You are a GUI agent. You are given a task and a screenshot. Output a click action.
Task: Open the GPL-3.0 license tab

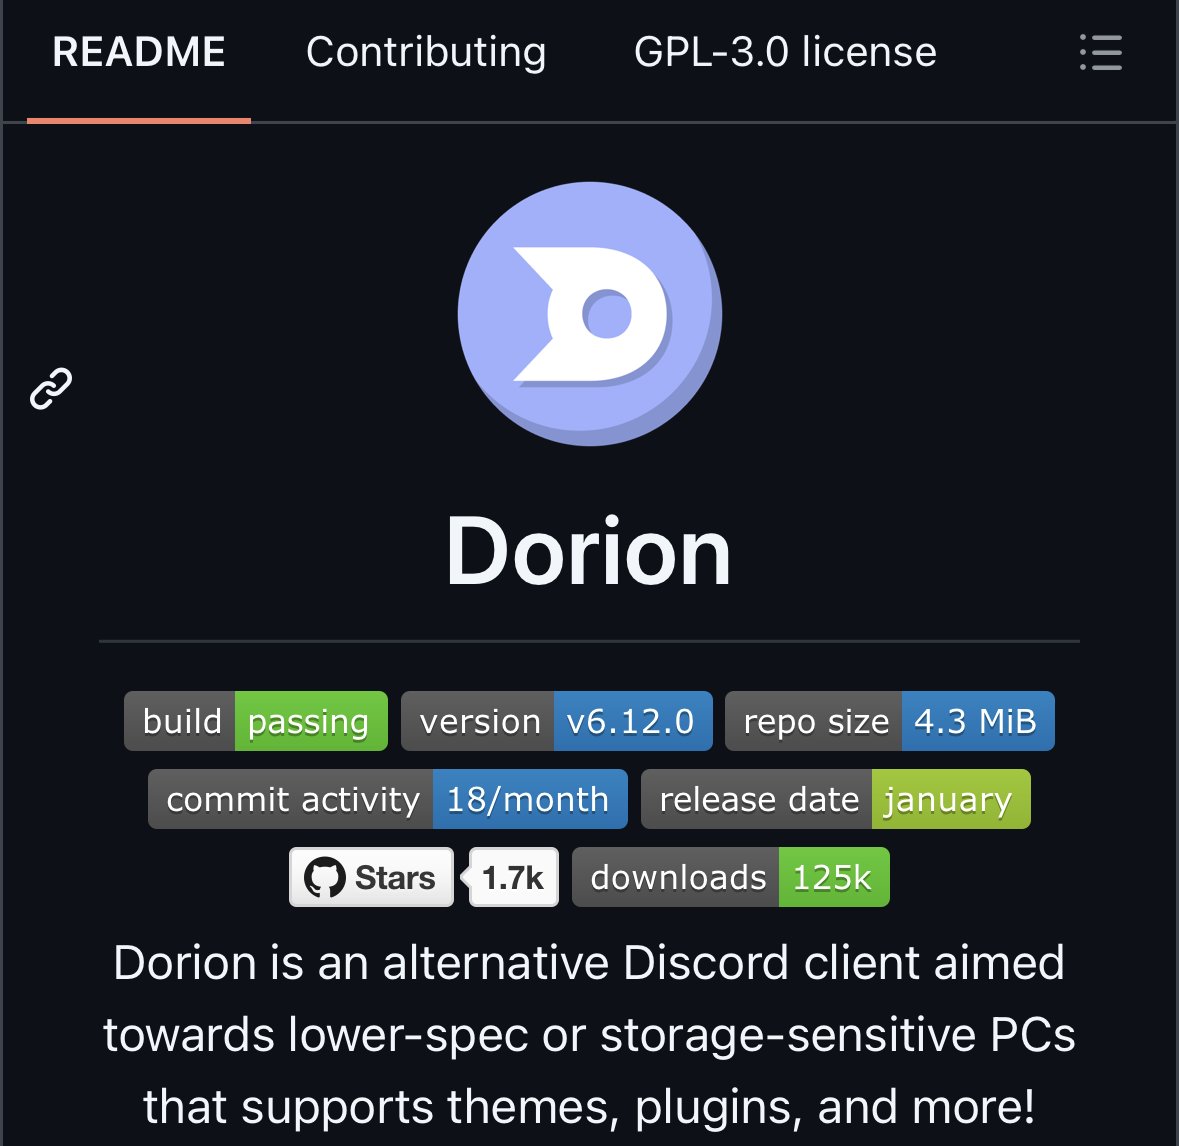coord(786,52)
